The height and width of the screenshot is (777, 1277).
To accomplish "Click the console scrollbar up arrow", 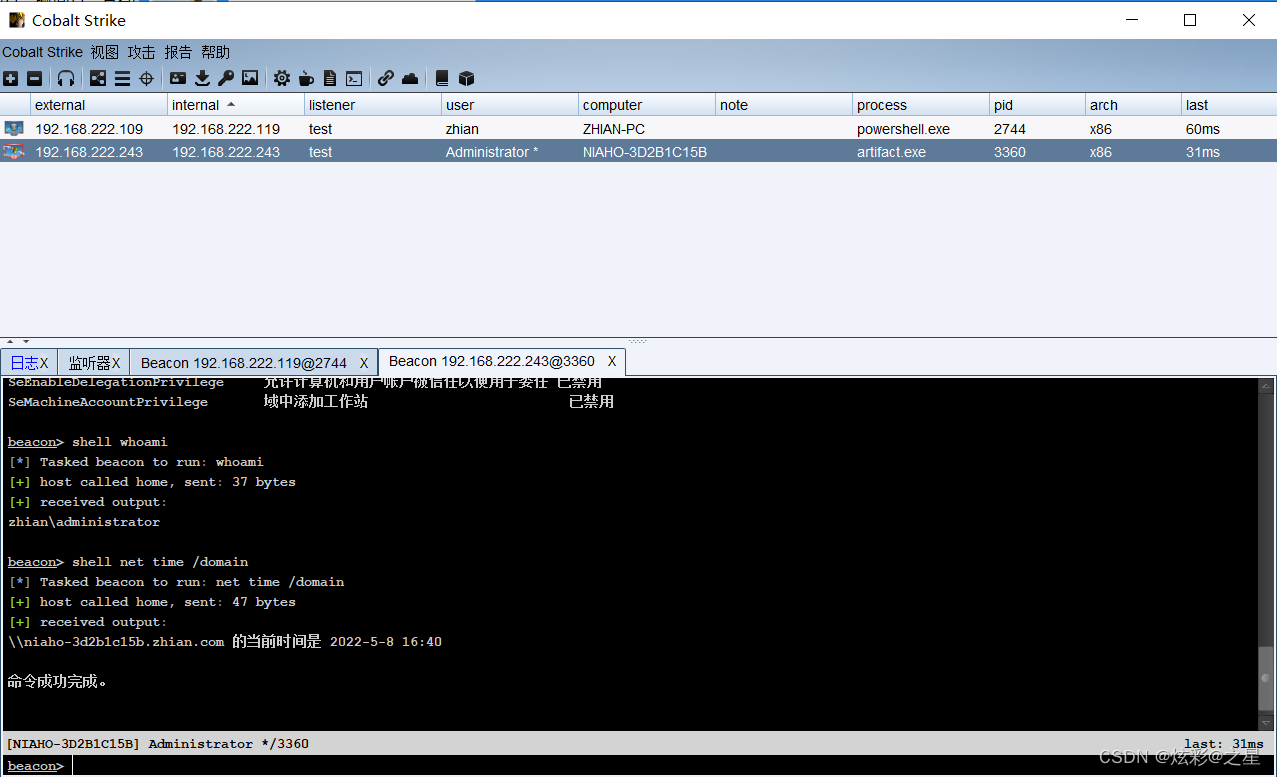I will pos(1266,386).
